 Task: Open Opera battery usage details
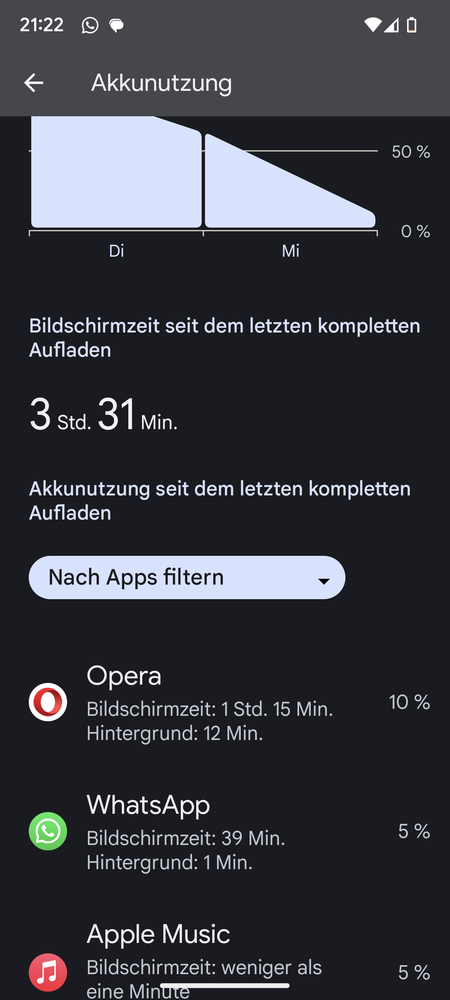coord(225,702)
